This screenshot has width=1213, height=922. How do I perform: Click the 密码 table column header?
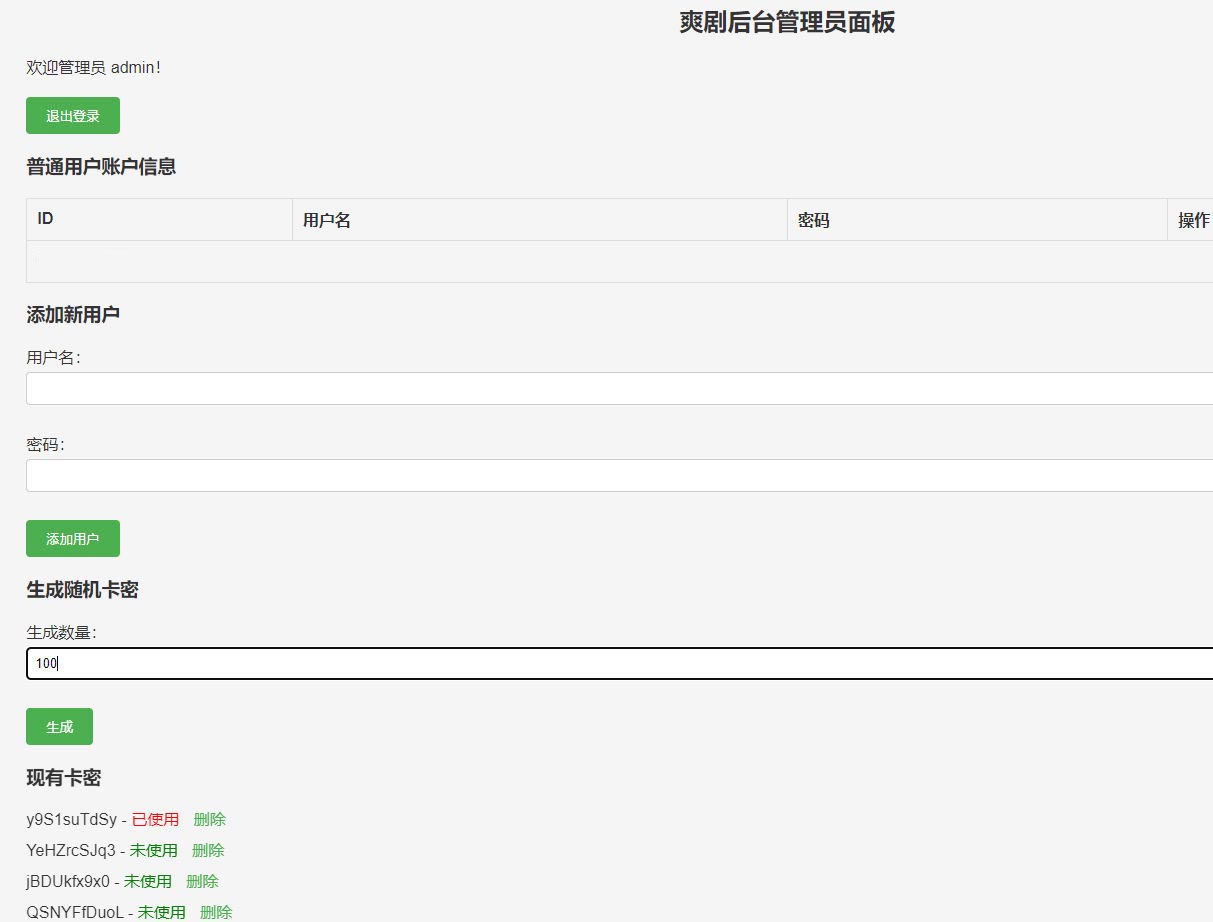pos(814,219)
